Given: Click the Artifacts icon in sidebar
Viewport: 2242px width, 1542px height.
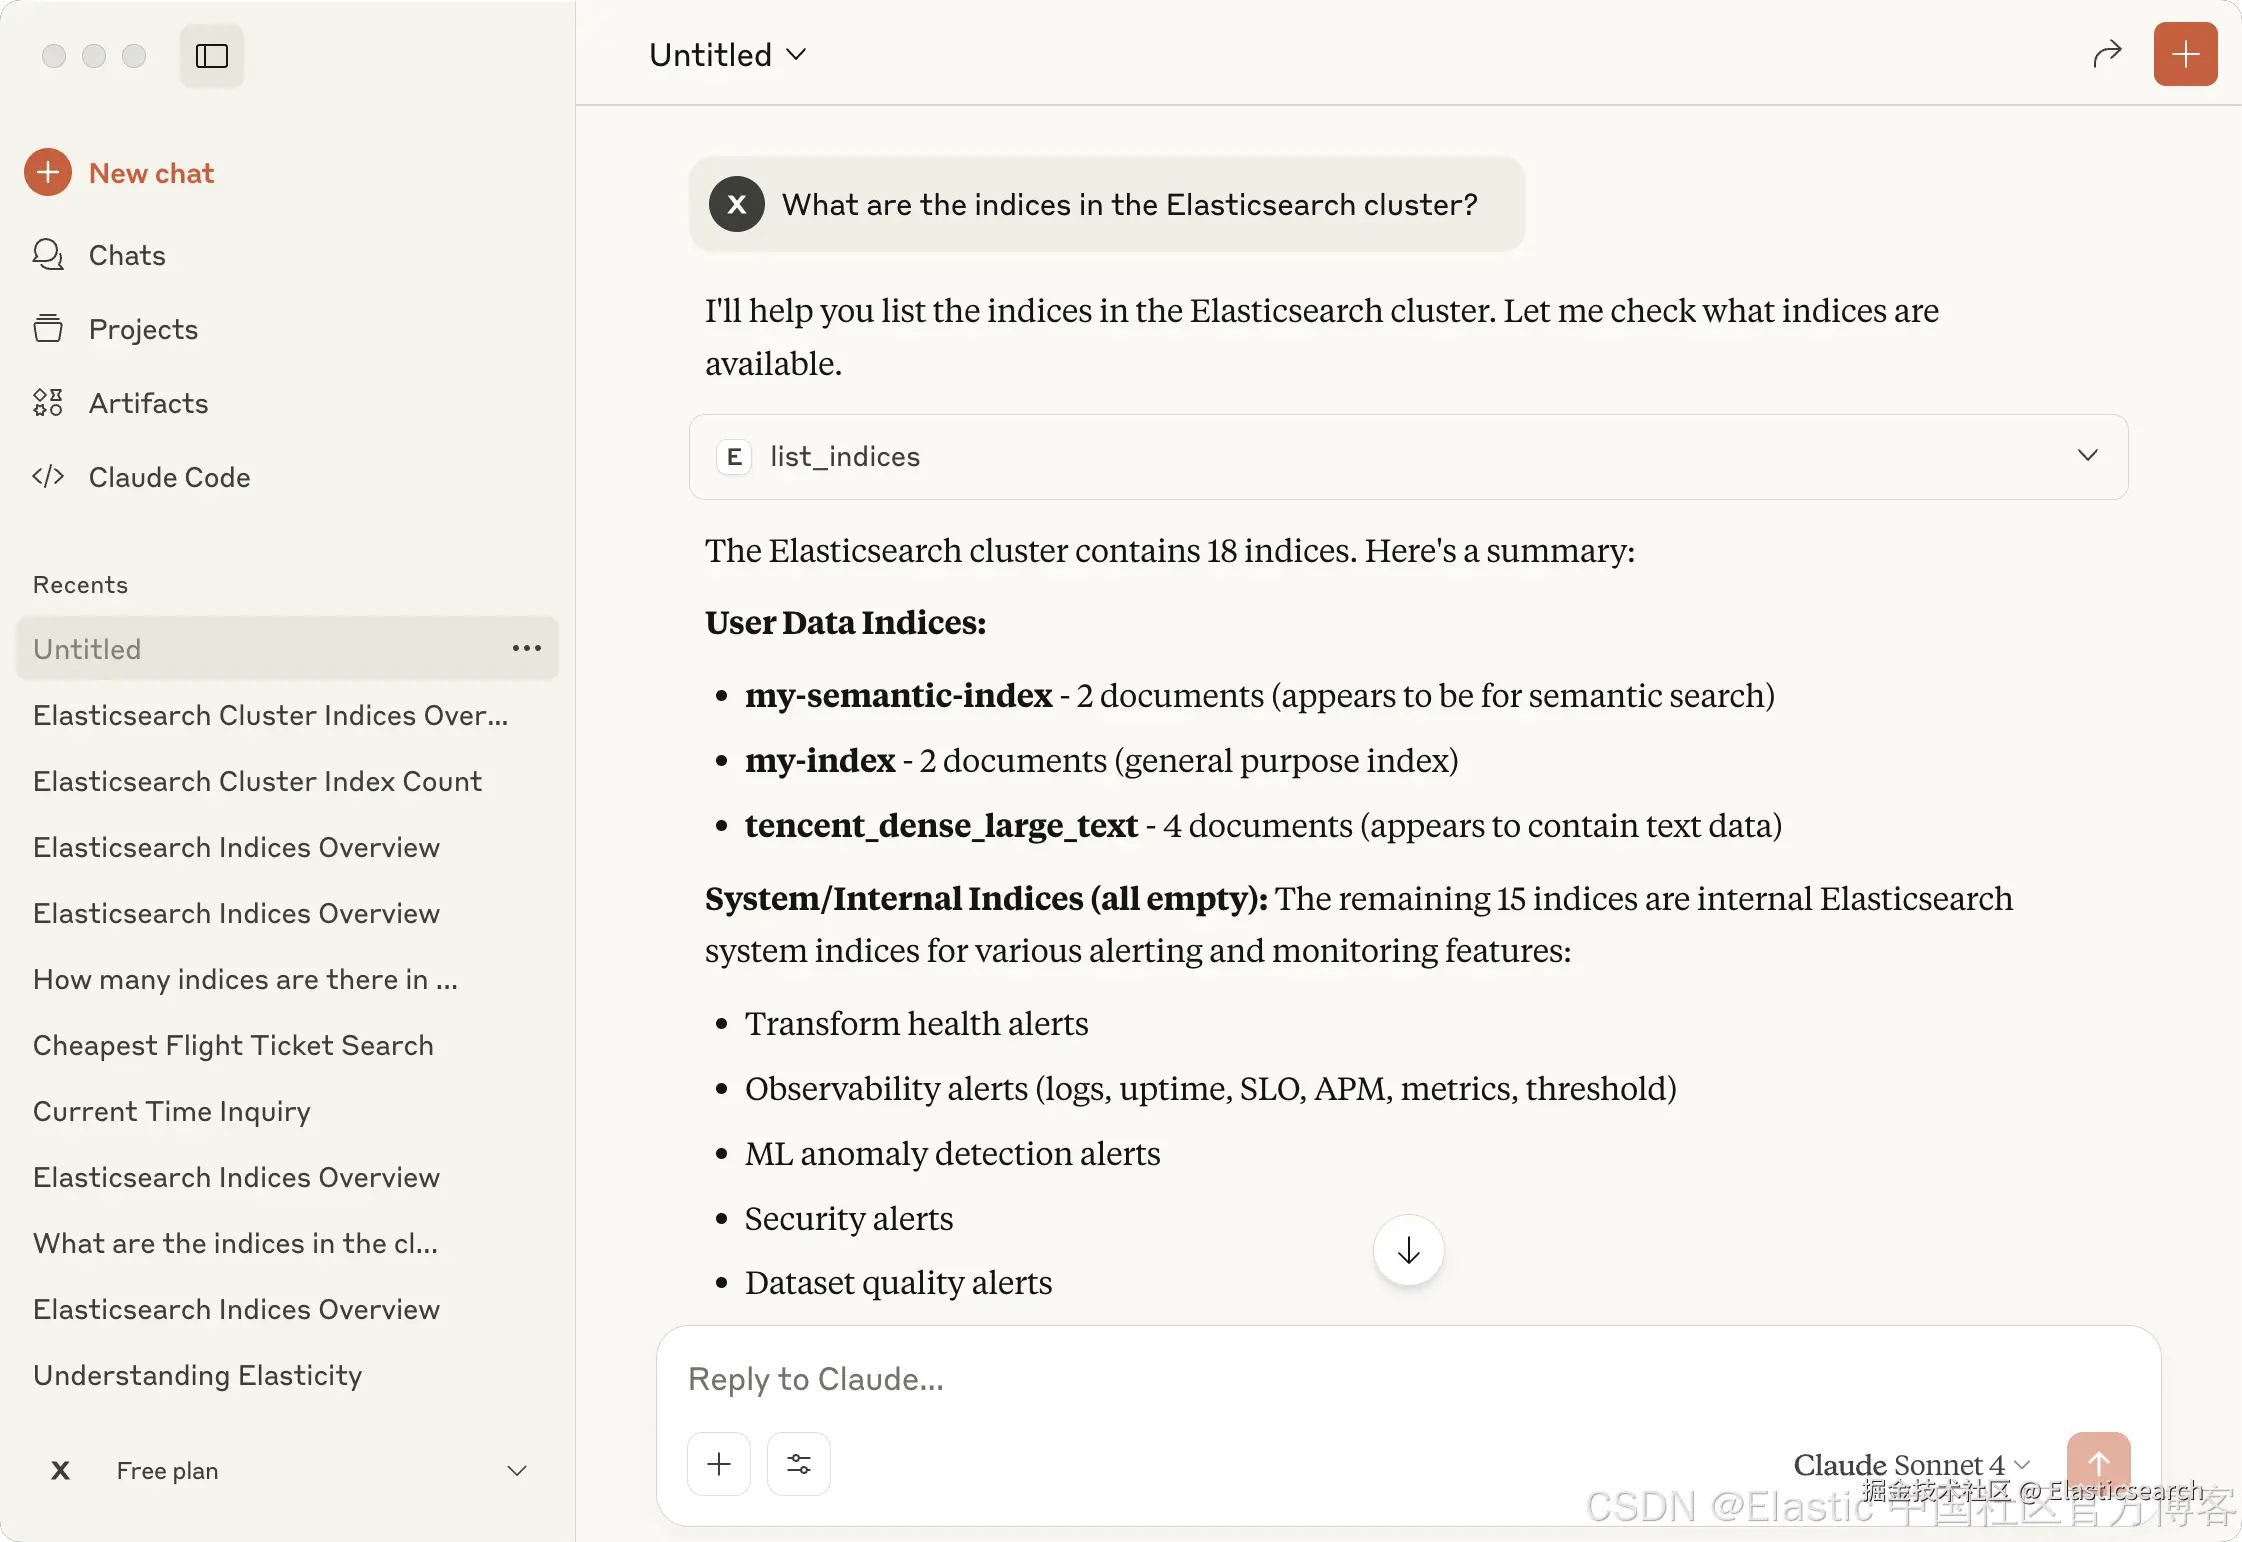Looking at the screenshot, I should [48, 403].
